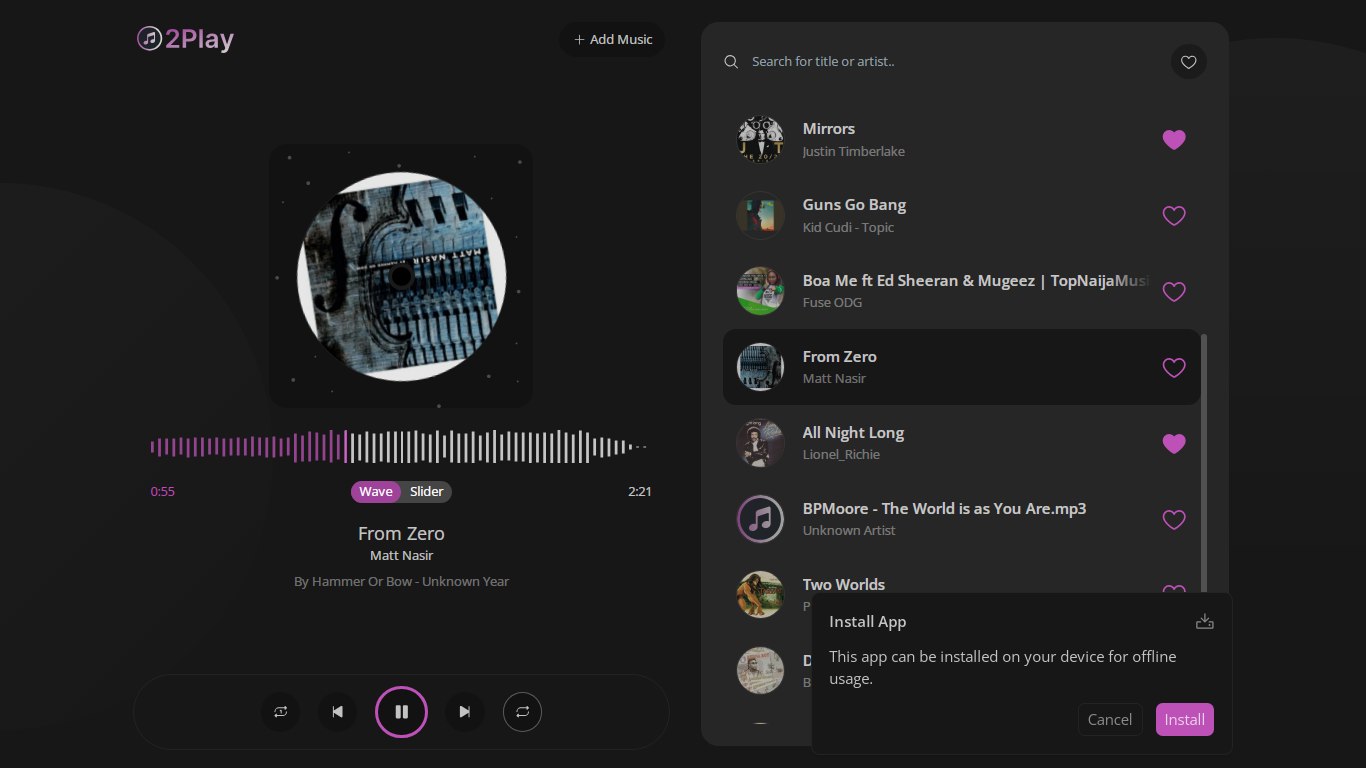The width and height of the screenshot is (1366, 768).
Task: Skip to the next track
Action: point(464,712)
